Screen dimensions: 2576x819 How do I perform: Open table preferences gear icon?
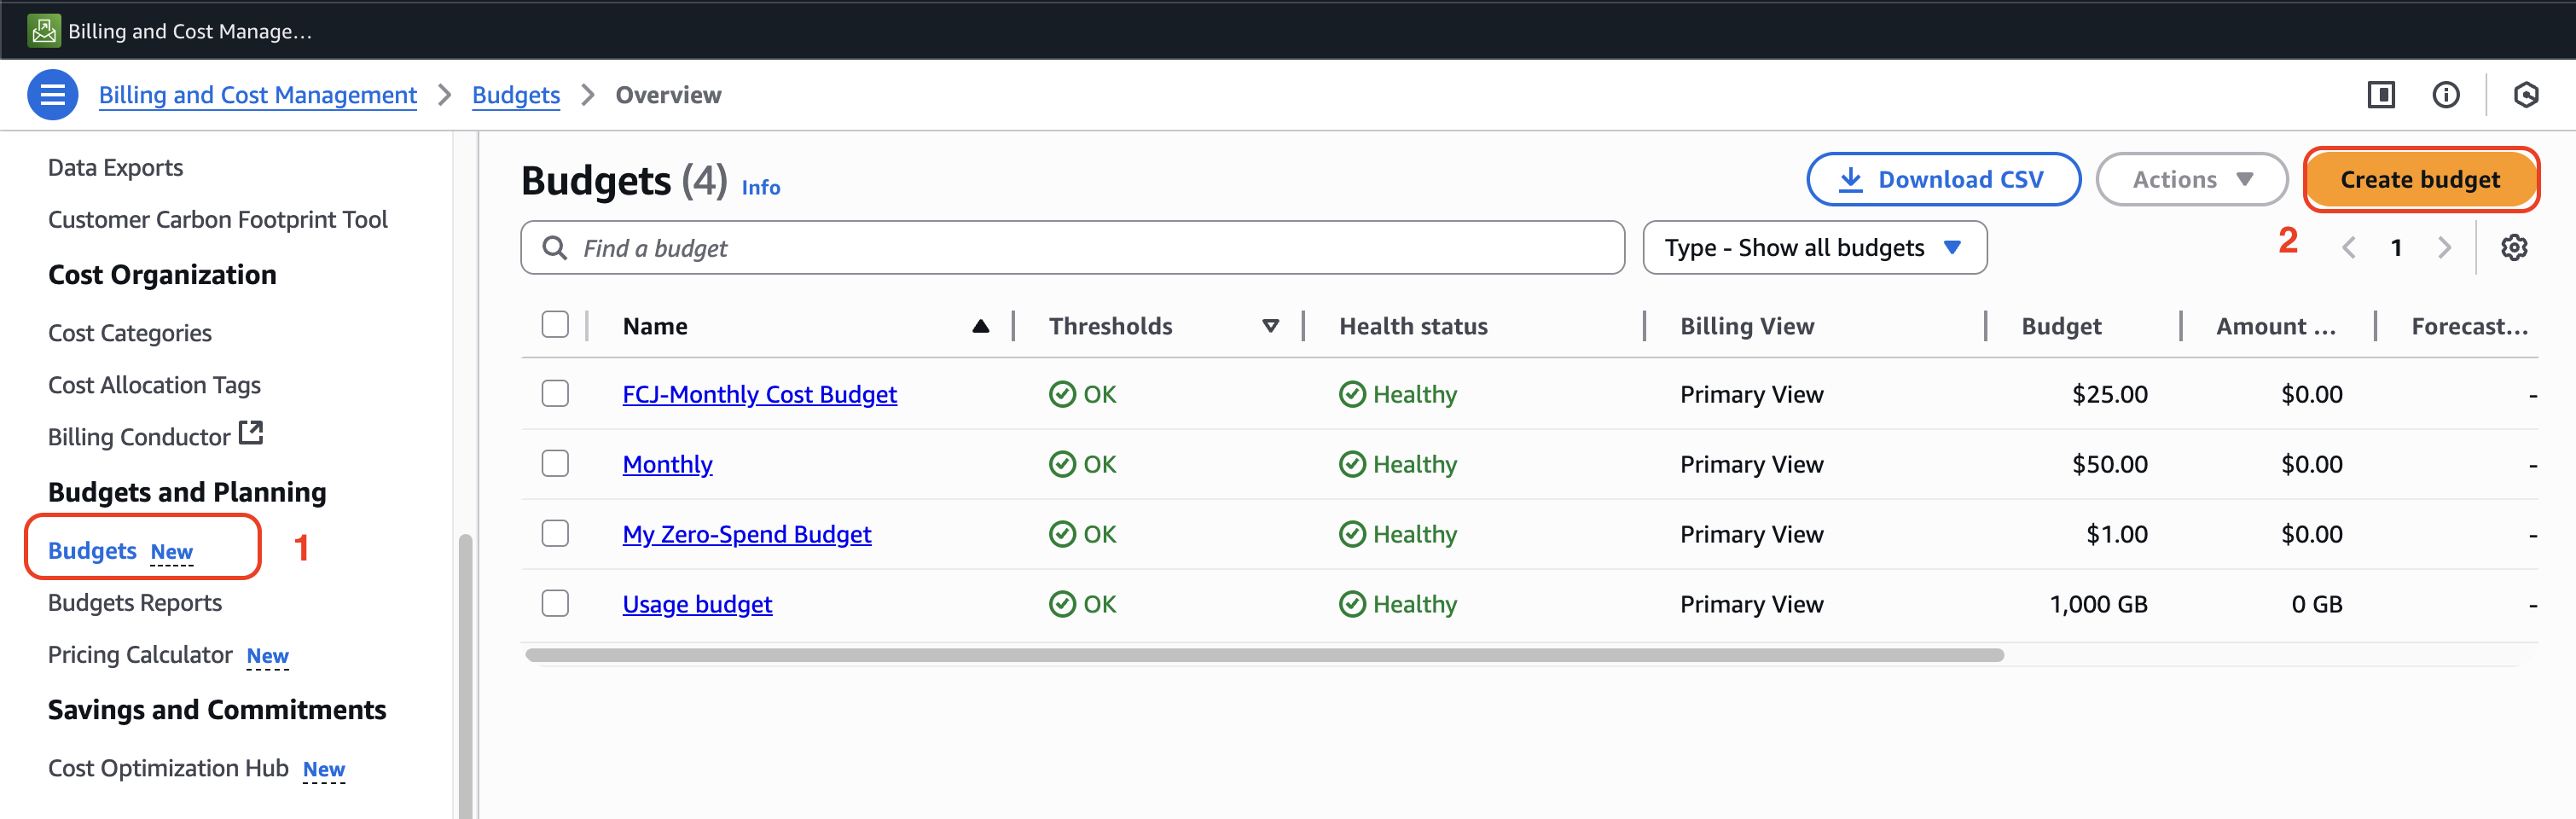[2513, 248]
